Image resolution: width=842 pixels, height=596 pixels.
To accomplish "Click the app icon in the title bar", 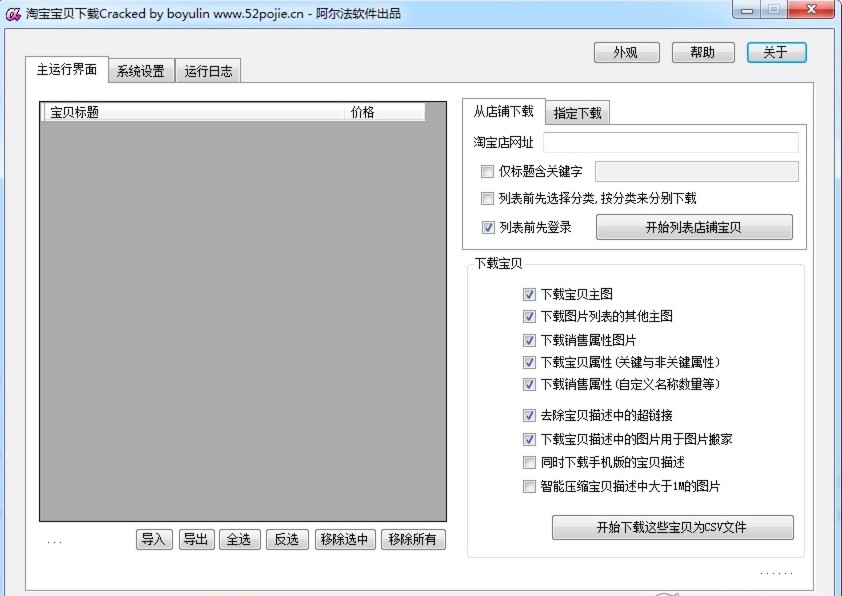I will [x=13, y=13].
